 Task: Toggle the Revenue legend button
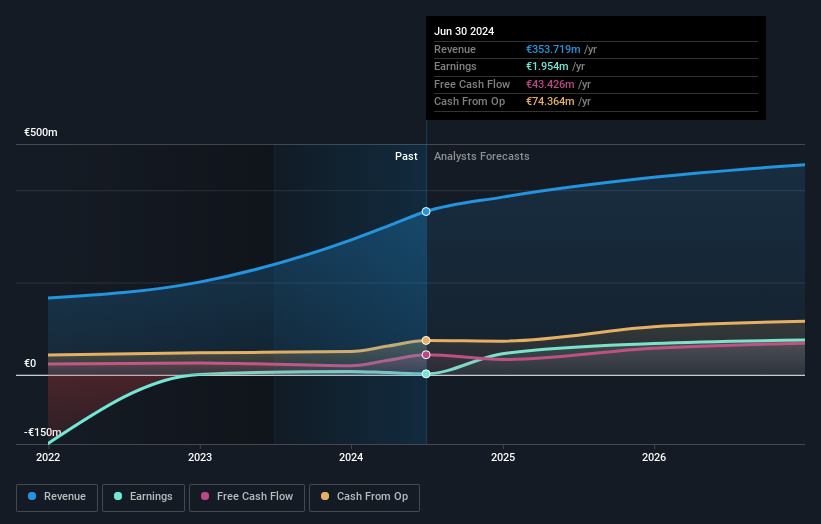point(57,497)
